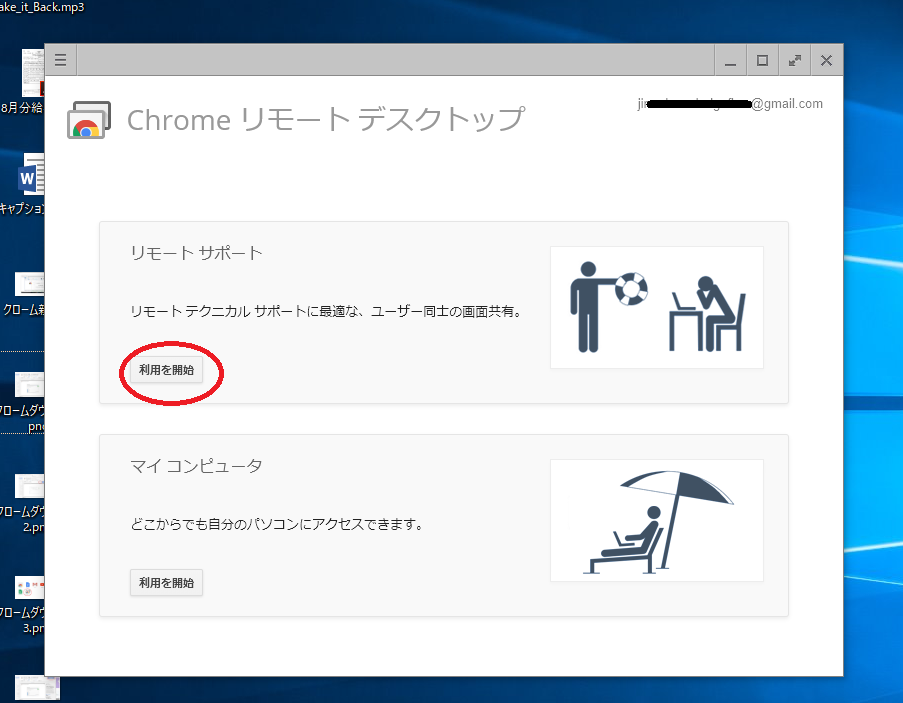Select the desktop file ending in 2.pr

(x=29, y=486)
